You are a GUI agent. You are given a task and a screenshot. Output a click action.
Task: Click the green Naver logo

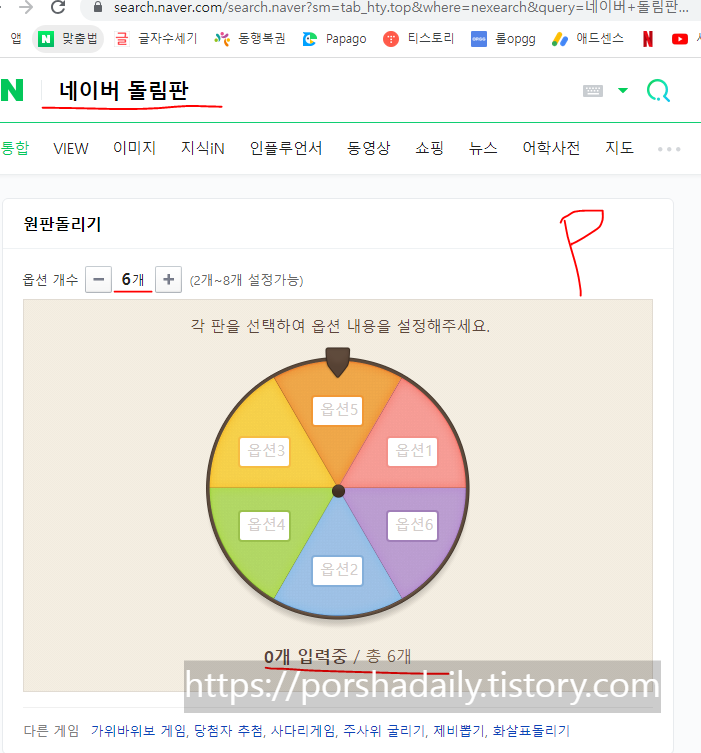12,90
